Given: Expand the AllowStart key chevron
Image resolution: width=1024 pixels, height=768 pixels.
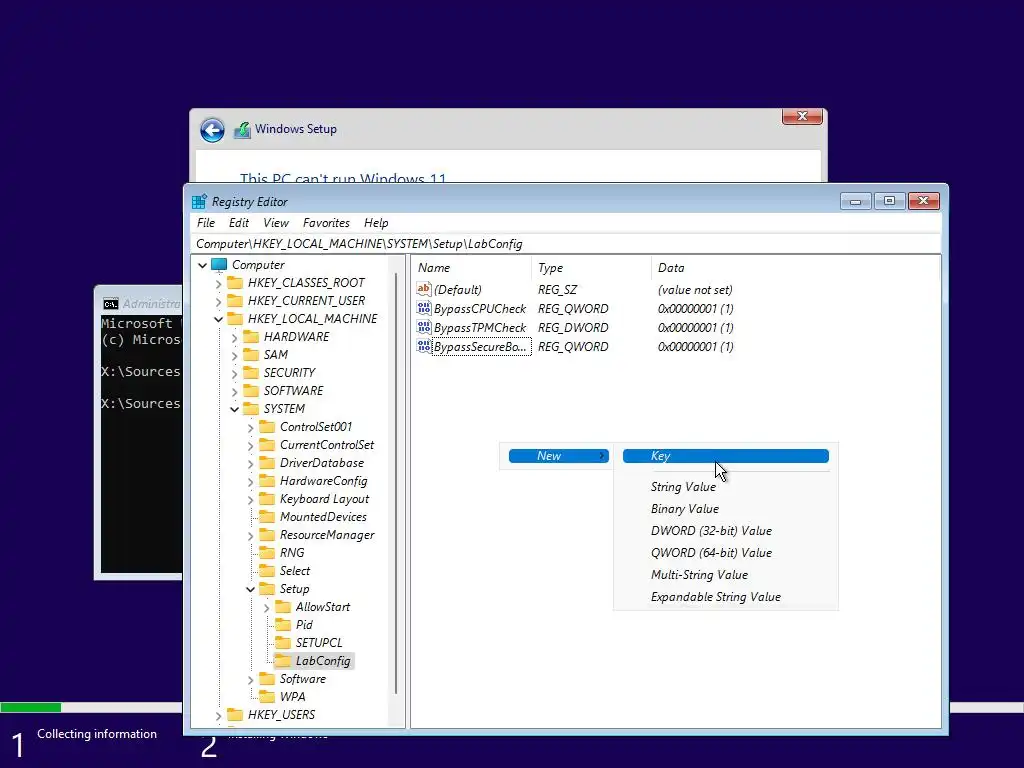Looking at the screenshot, I should [266, 607].
